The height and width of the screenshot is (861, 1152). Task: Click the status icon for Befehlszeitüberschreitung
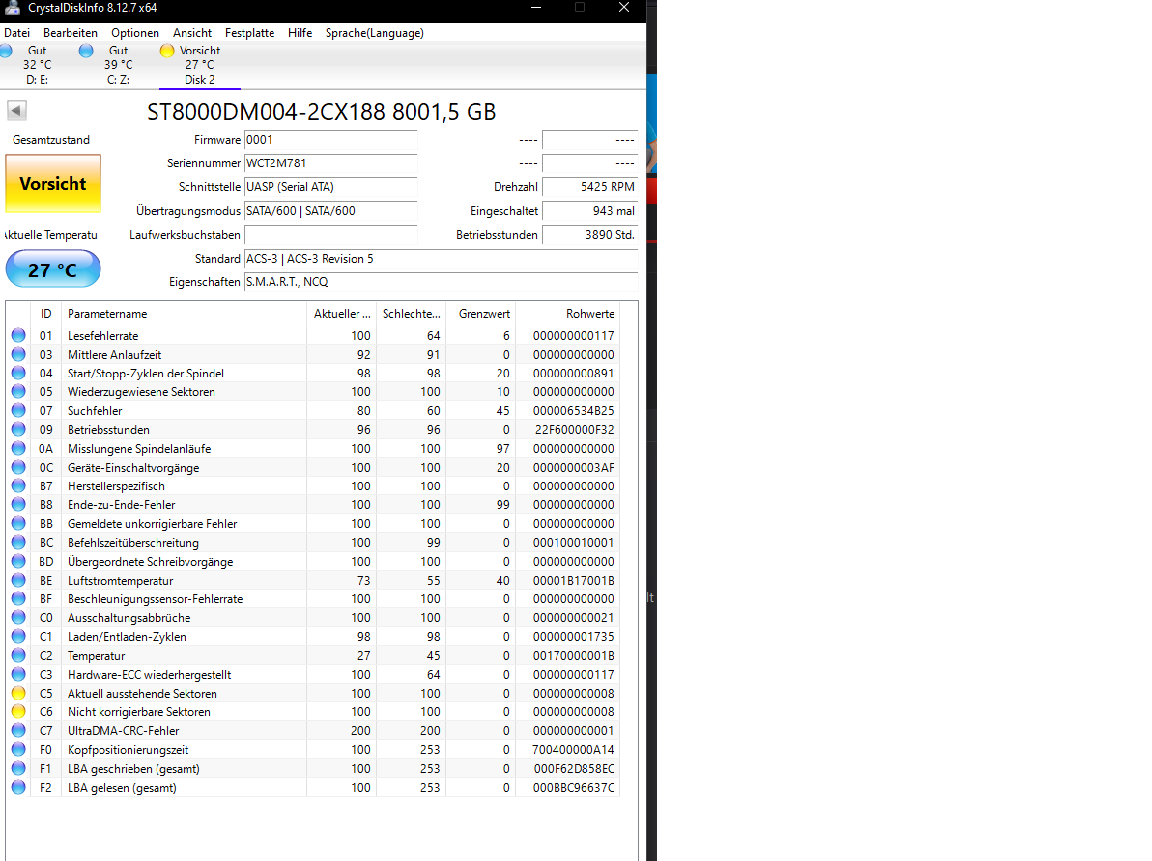click(18, 542)
